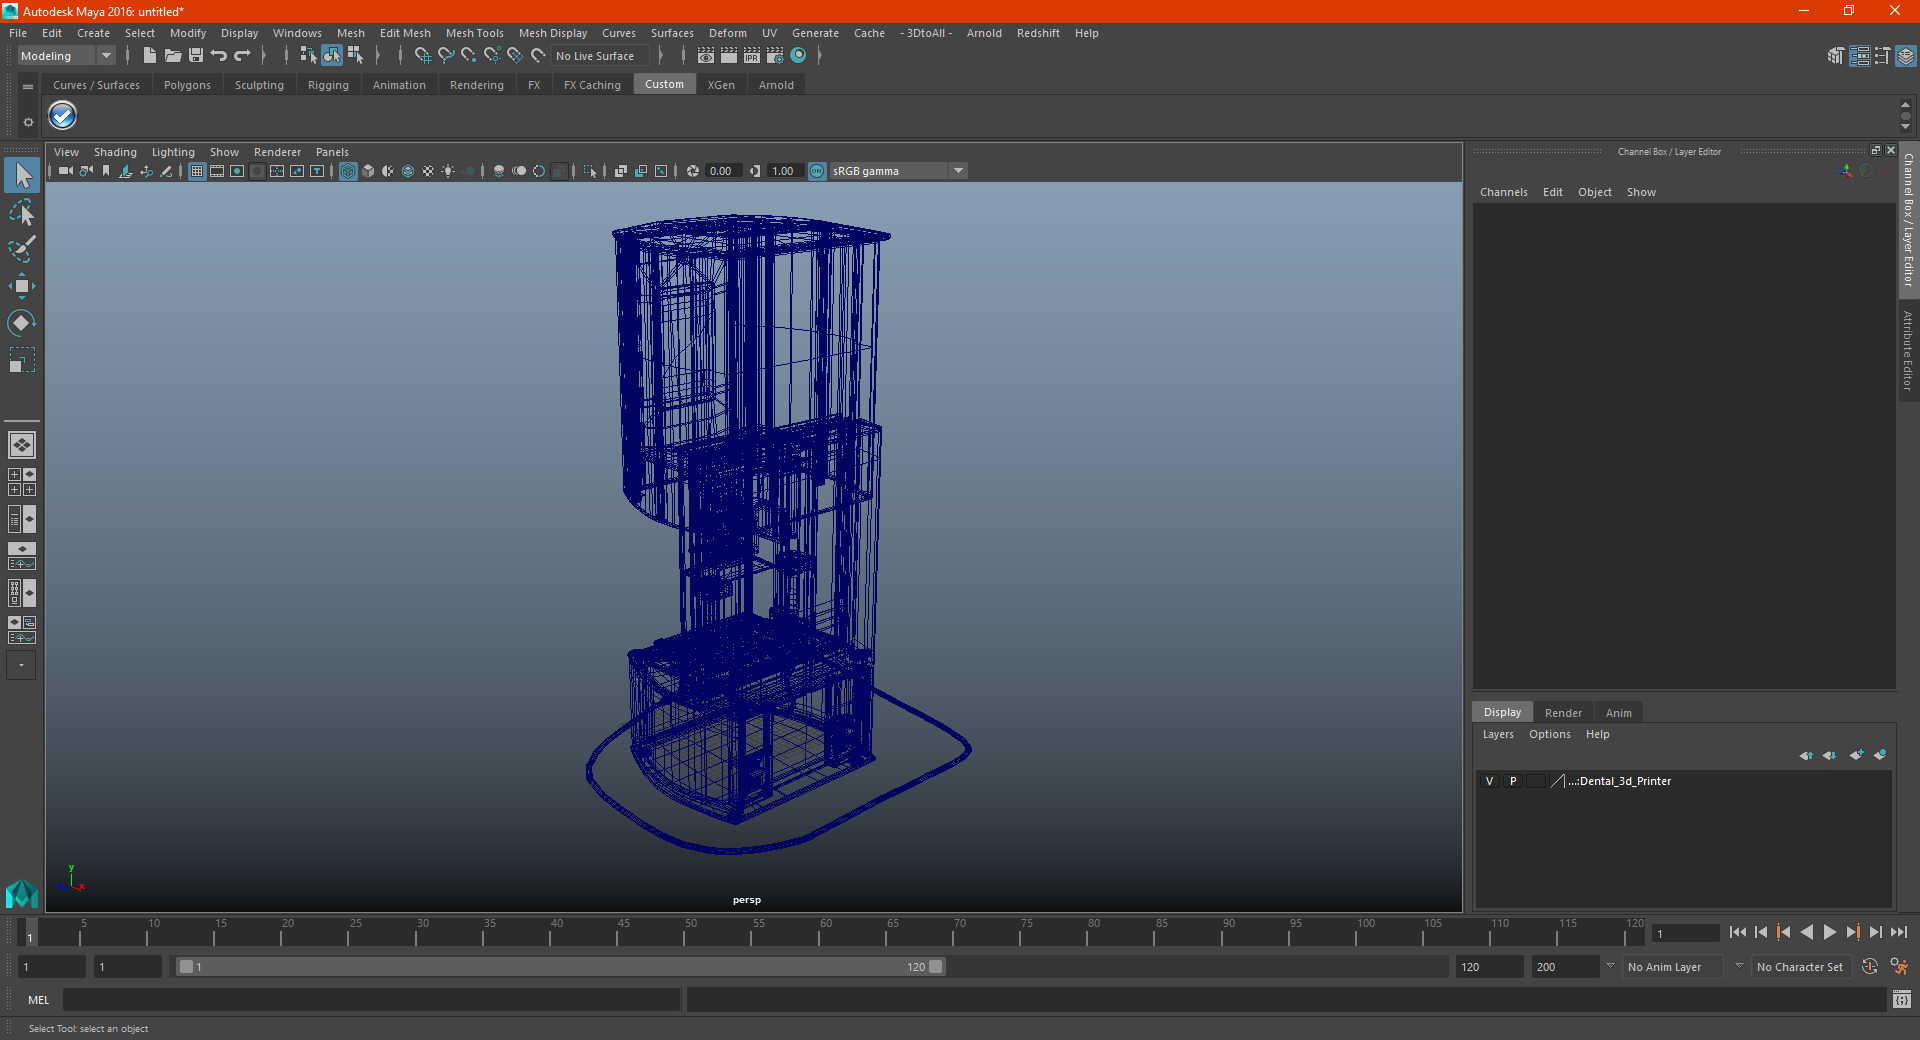Open the Windows menu
Viewport: 1920px width, 1040px height.
[297, 33]
